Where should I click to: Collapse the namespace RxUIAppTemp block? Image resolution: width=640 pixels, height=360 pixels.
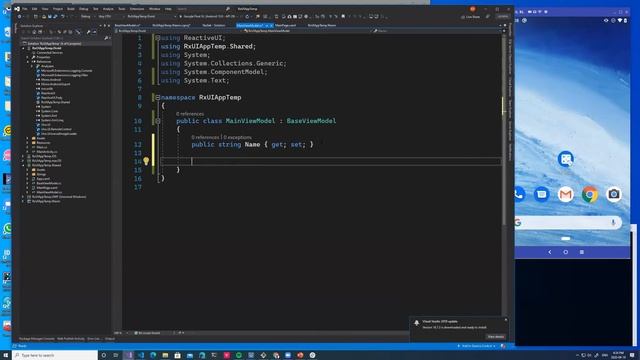coord(158,98)
